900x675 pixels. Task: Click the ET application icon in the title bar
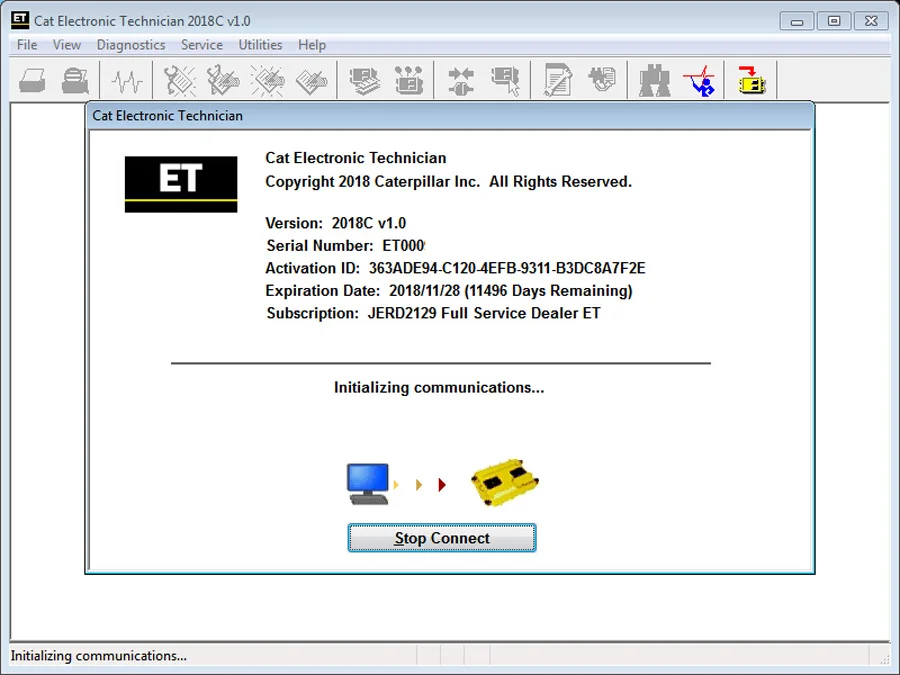click(20, 20)
